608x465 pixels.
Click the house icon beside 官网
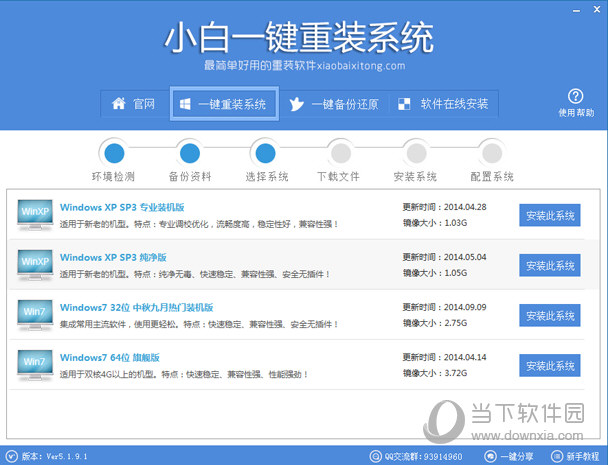point(119,104)
